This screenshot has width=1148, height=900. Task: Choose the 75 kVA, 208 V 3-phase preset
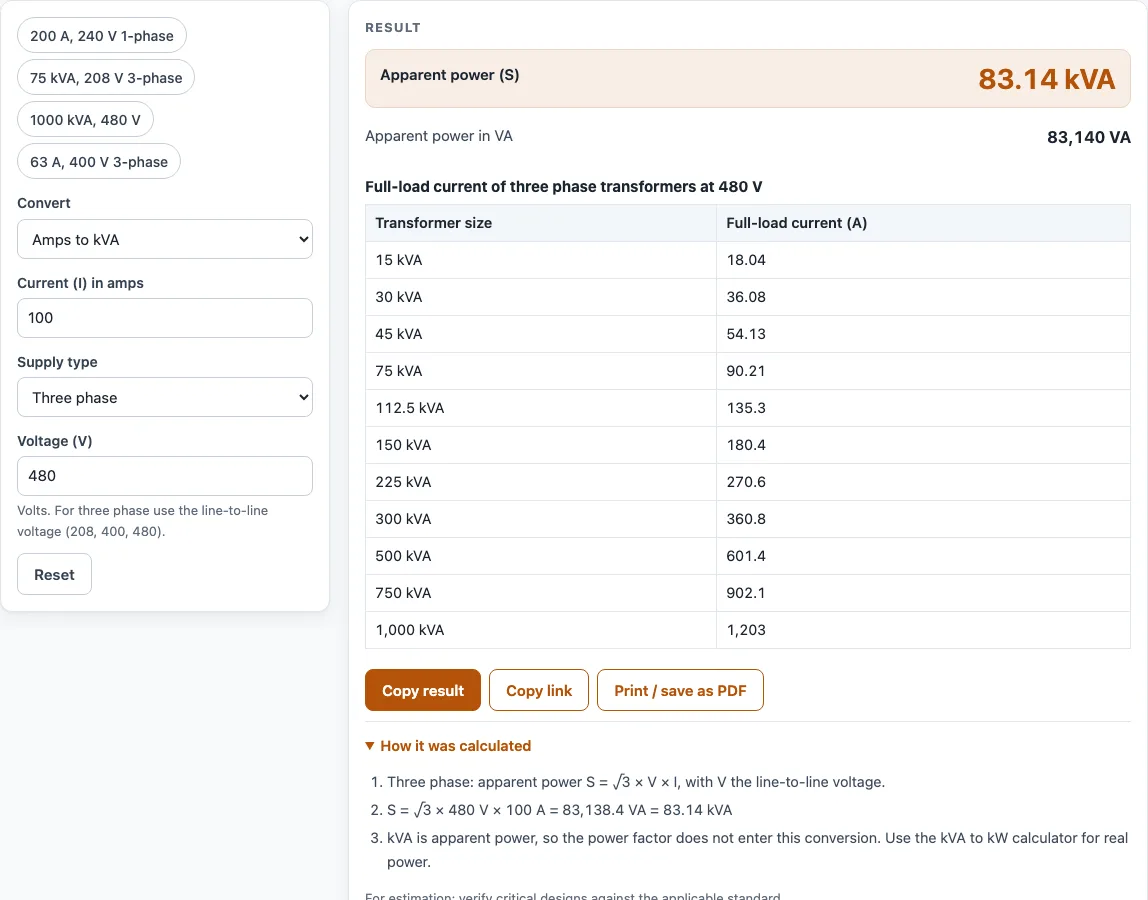pos(106,78)
